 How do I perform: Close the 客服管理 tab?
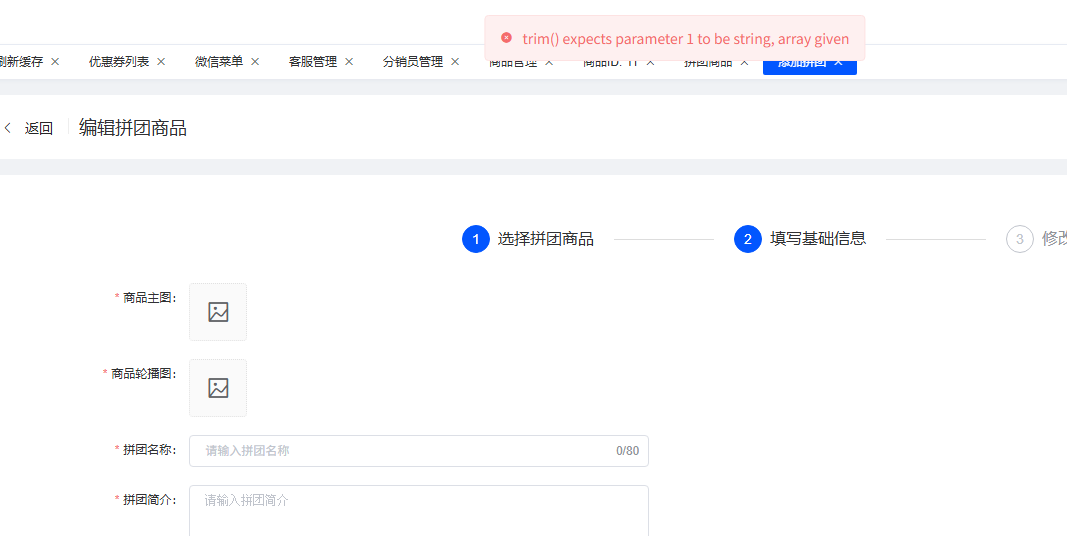(349, 61)
